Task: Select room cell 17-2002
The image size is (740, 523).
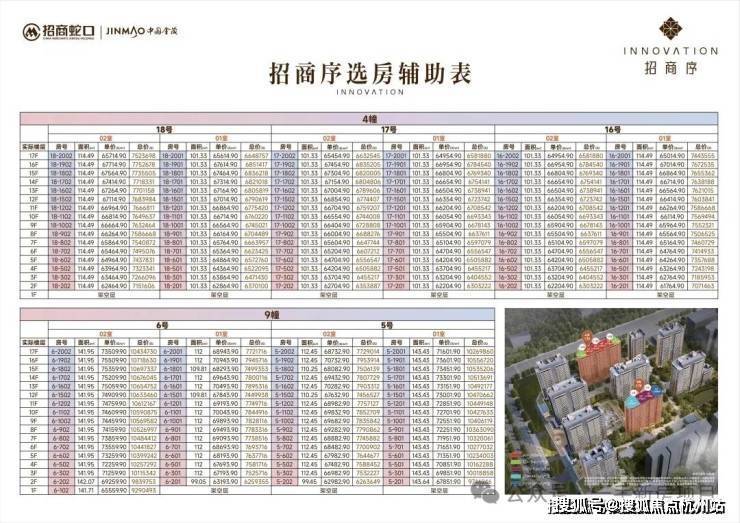Action: click(x=285, y=155)
